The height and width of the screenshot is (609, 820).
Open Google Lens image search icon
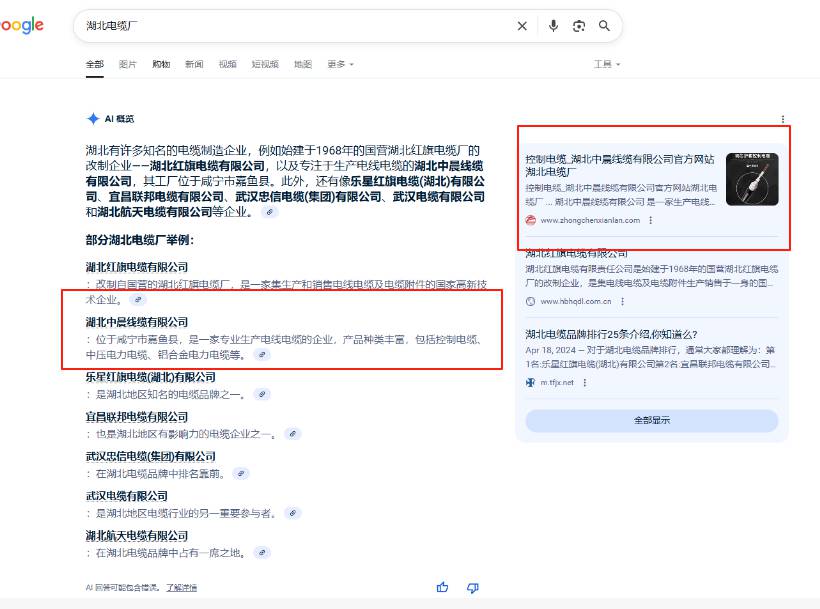tap(579, 26)
